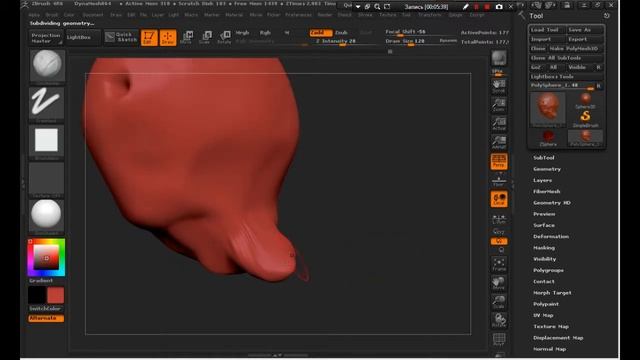Viewport: 640px width, 360px height.
Task: Click Import in Tool panel
Action: click(x=547, y=40)
